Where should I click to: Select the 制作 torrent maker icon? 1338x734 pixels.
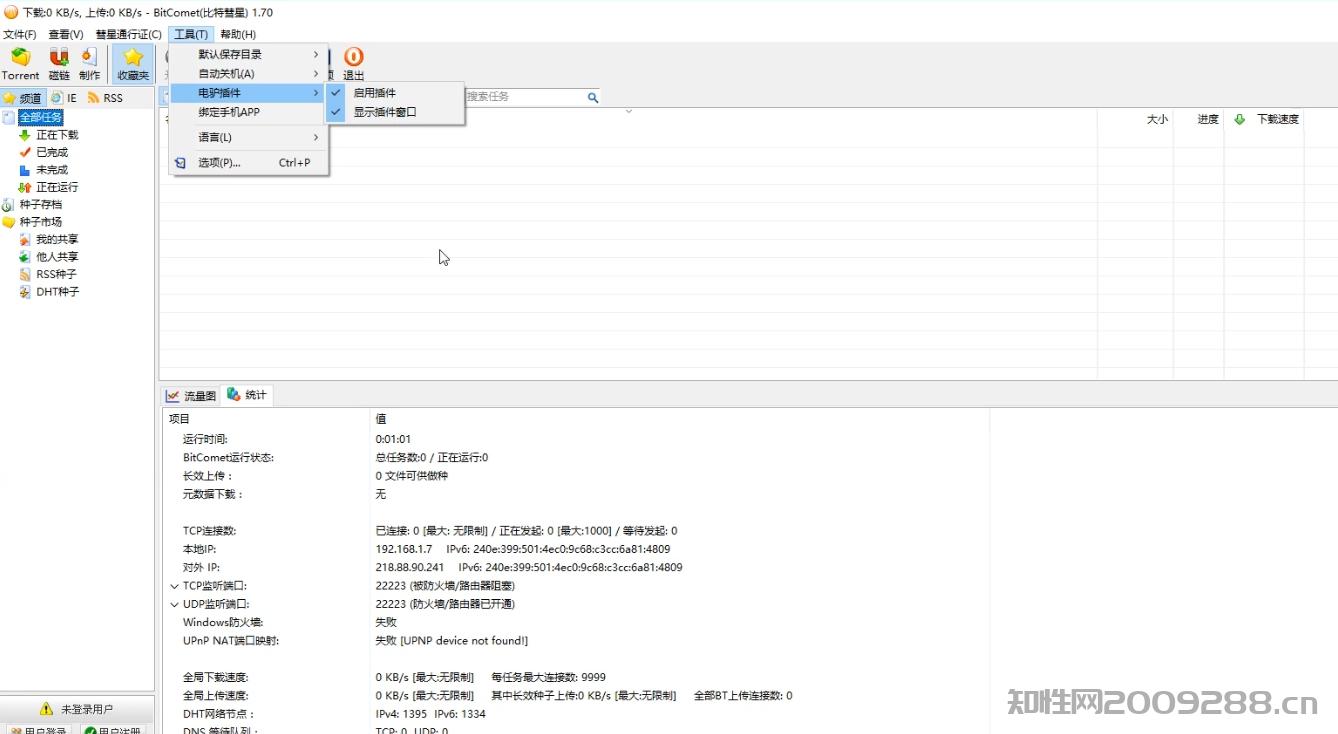[x=90, y=62]
